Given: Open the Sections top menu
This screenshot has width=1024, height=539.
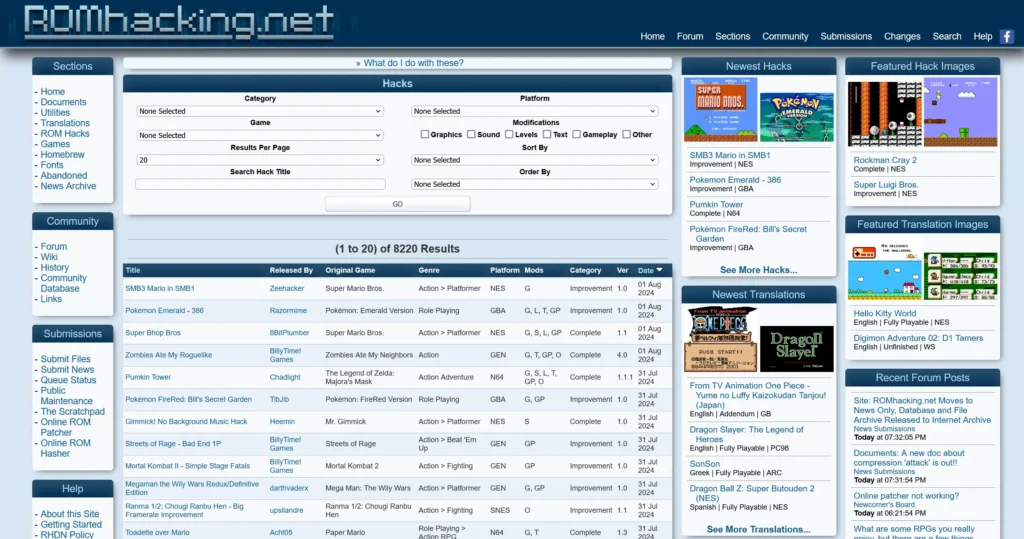Looking at the screenshot, I should pyautogui.click(x=732, y=37).
